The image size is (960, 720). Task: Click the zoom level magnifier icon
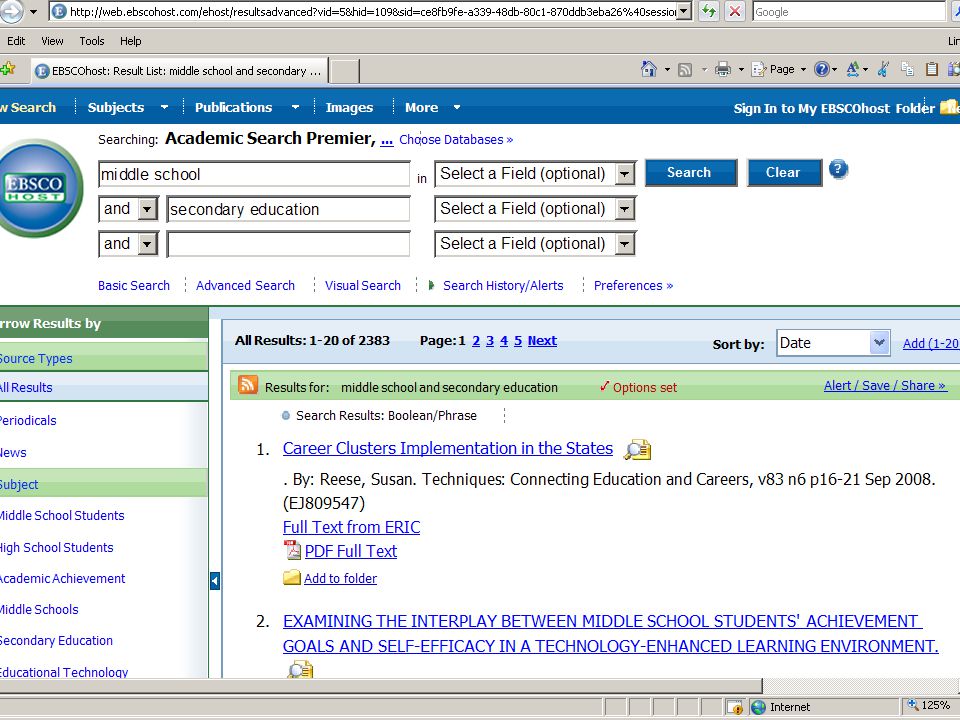pos(912,705)
